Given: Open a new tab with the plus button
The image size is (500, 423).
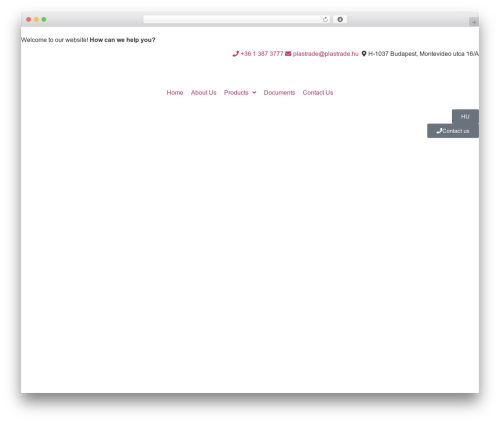Looking at the screenshot, I should 474,22.
